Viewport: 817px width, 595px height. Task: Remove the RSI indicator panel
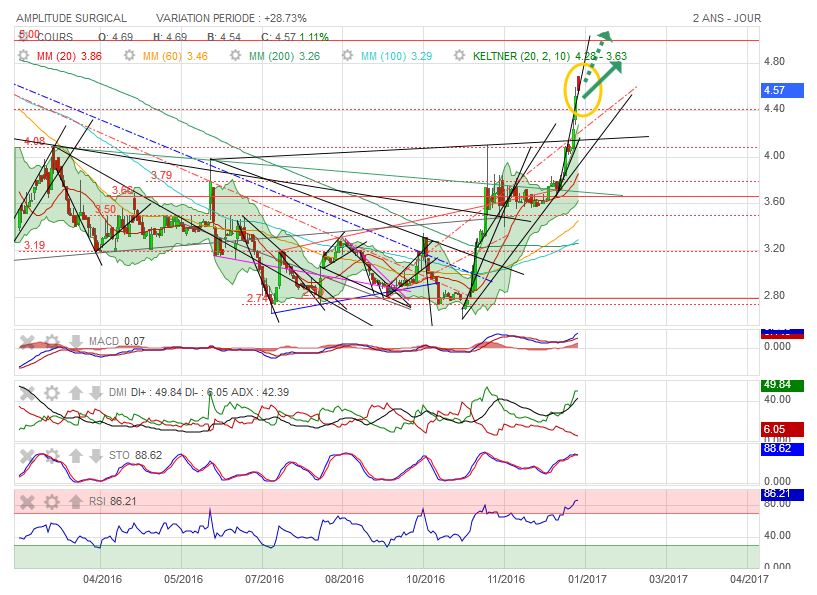click(x=27, y=502)
